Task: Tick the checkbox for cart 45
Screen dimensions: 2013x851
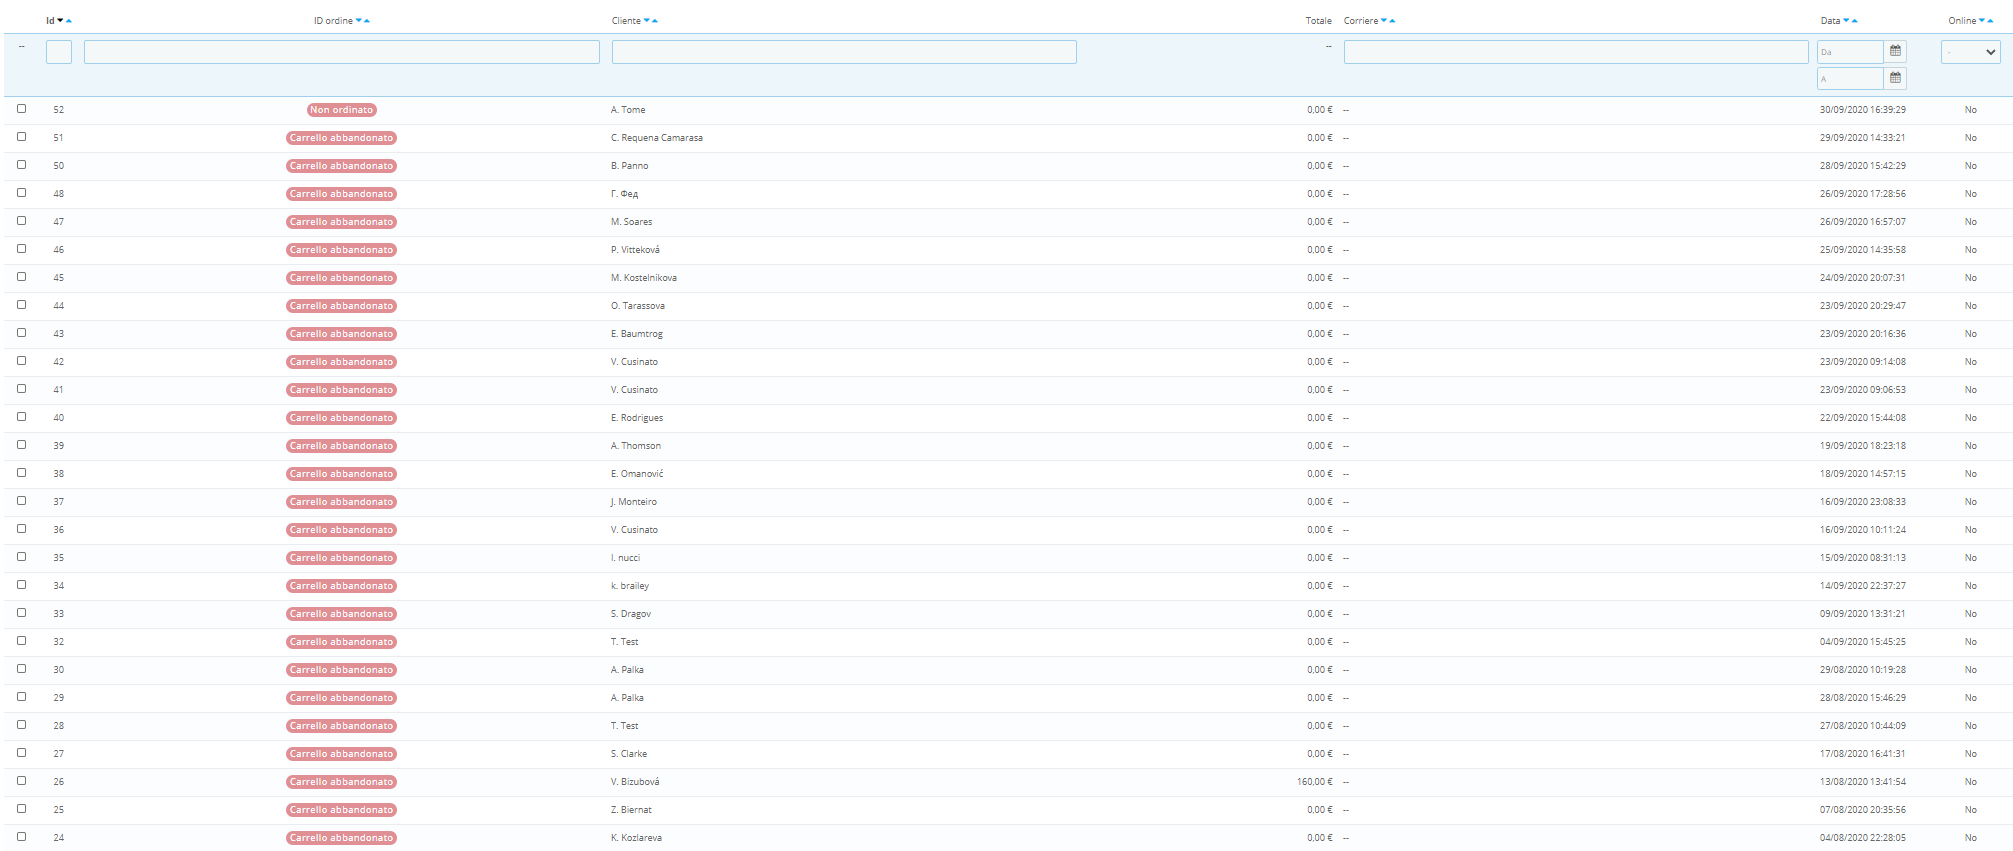Action: [21, 277]
